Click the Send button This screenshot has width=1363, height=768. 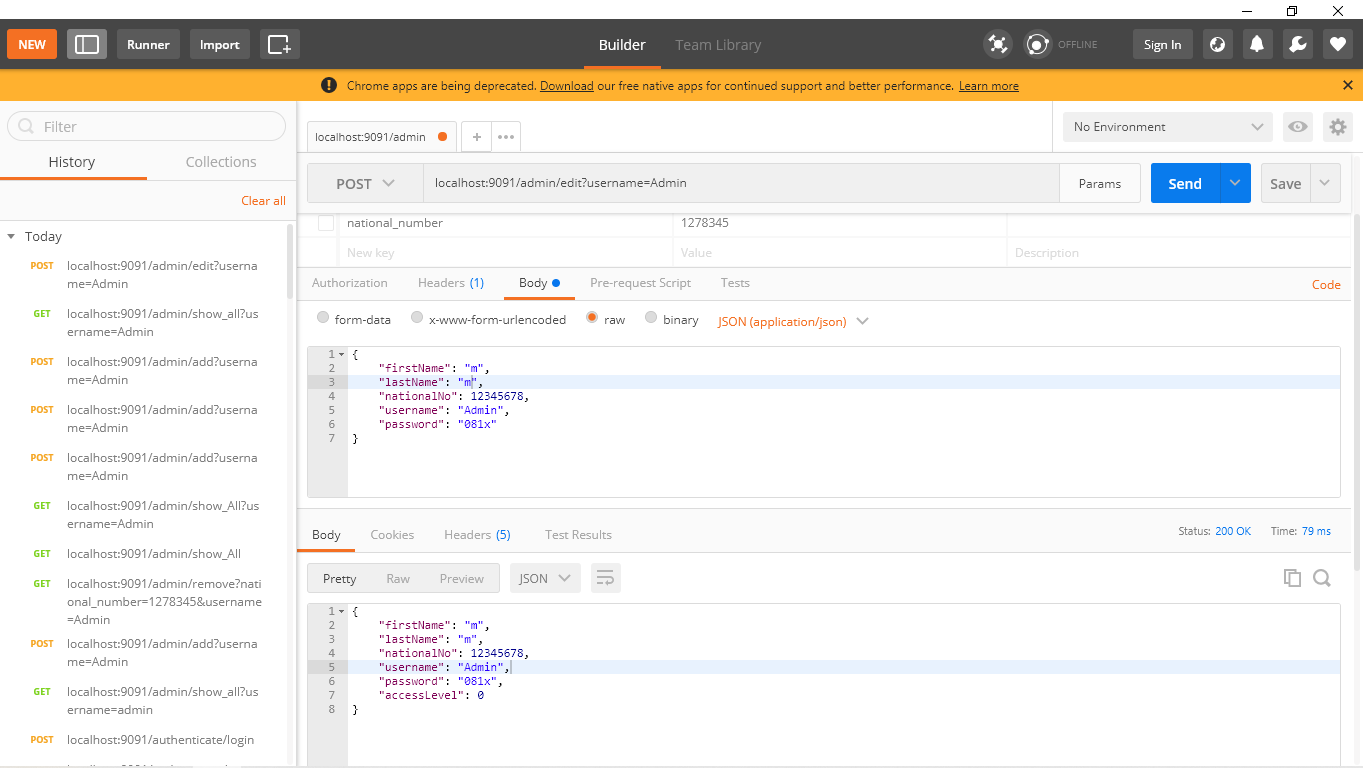1185,183
